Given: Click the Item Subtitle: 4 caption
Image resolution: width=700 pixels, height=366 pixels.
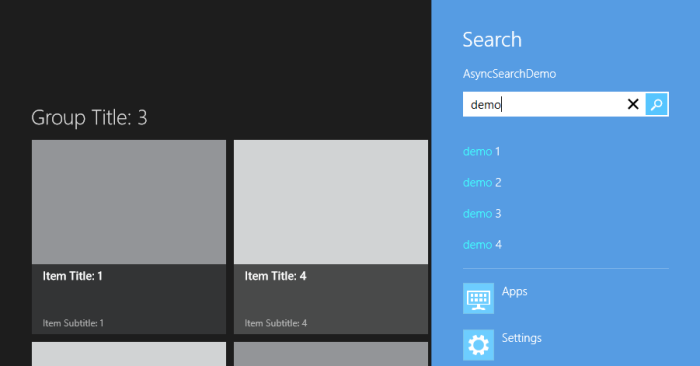Looking at the screenshot, I should click(x=276, y=323).
